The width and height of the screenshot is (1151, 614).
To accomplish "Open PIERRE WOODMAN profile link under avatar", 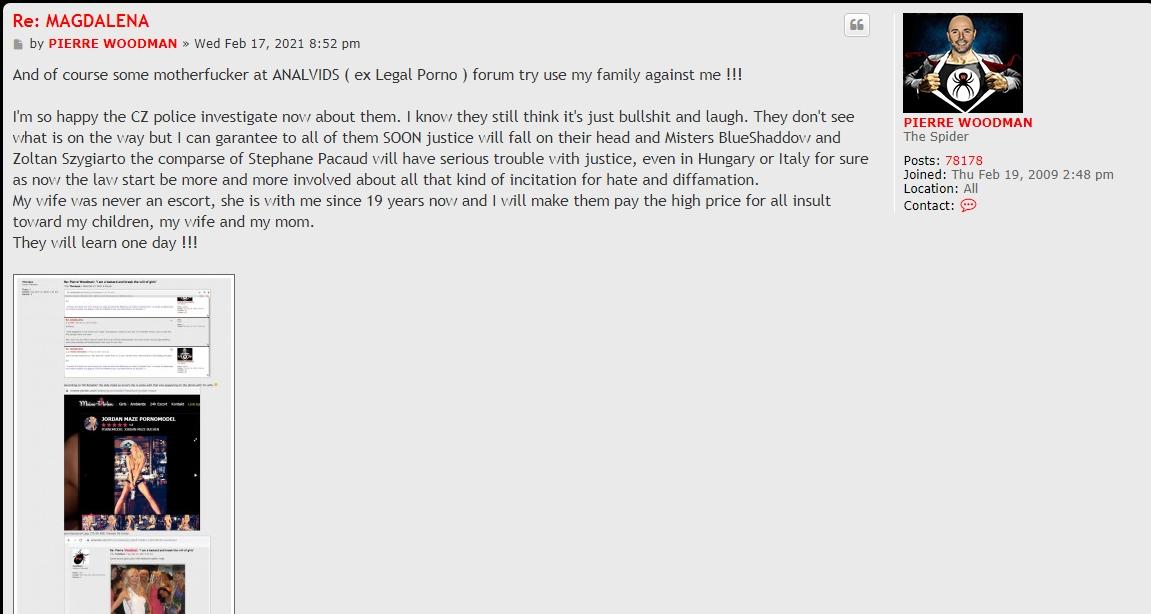I will pos(967,122).
